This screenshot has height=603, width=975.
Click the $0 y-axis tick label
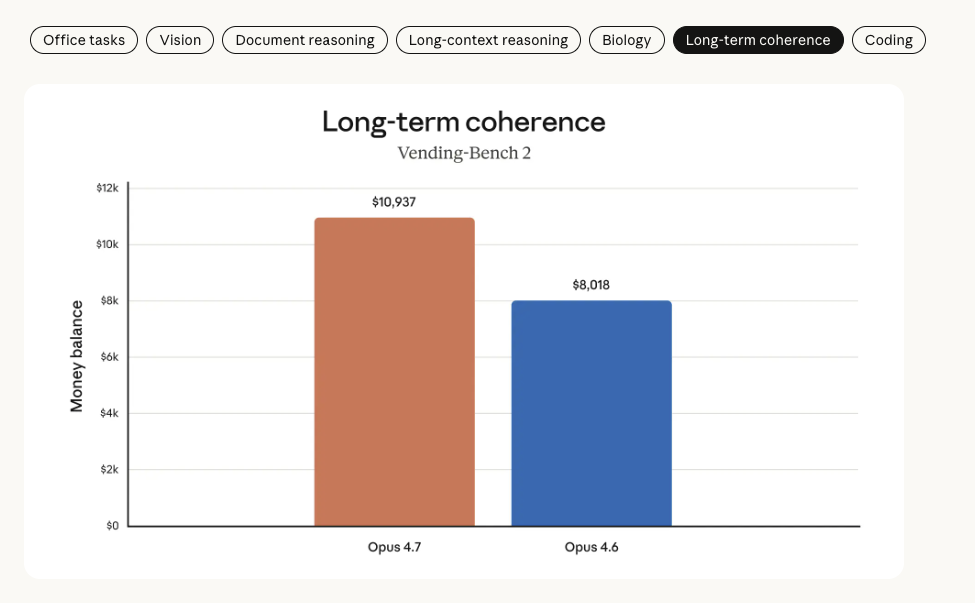click(113, 526)
